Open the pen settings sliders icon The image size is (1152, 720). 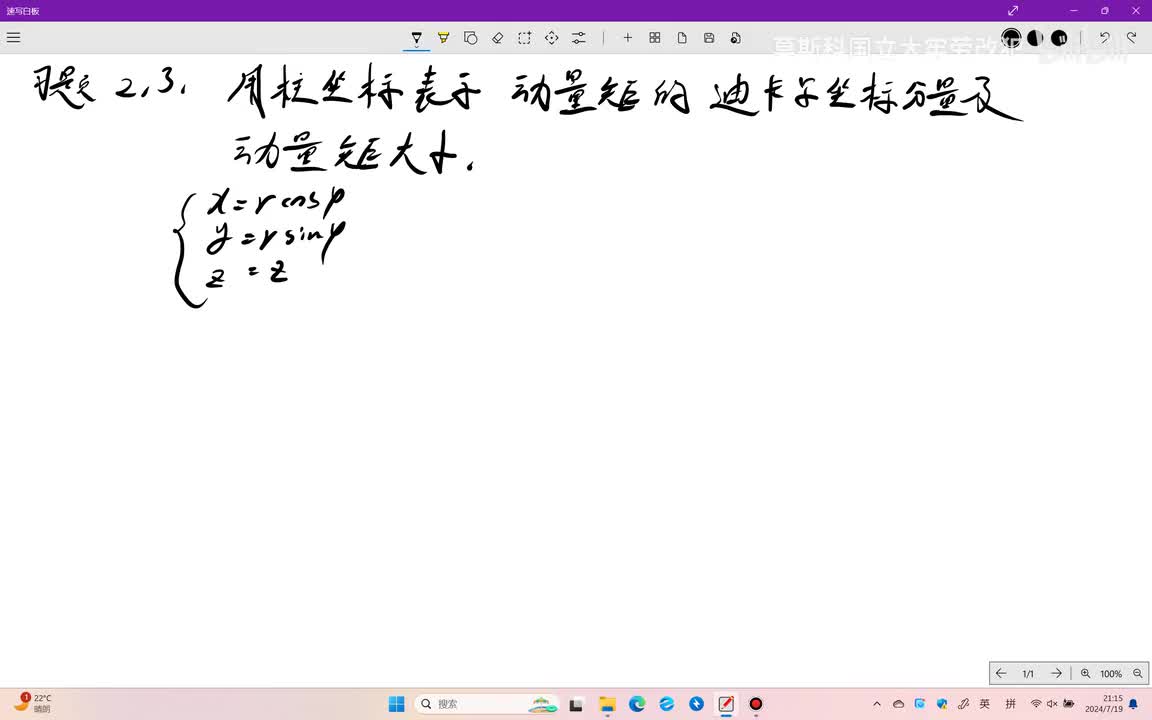tap(579, 37)
